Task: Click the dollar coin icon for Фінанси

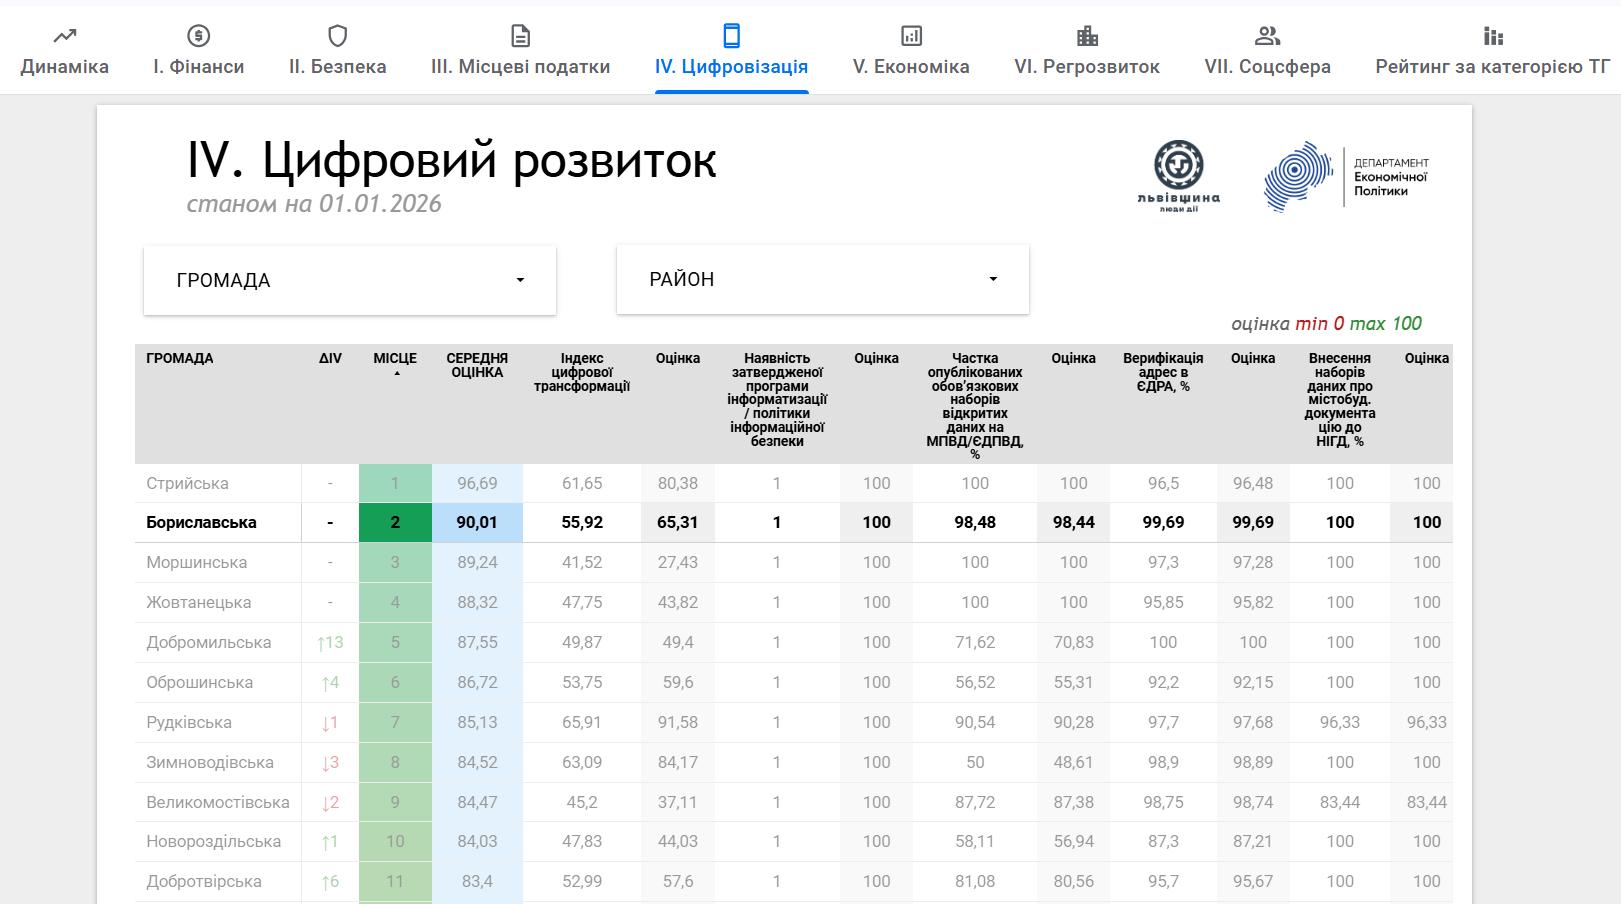Action: coord(198,36)
